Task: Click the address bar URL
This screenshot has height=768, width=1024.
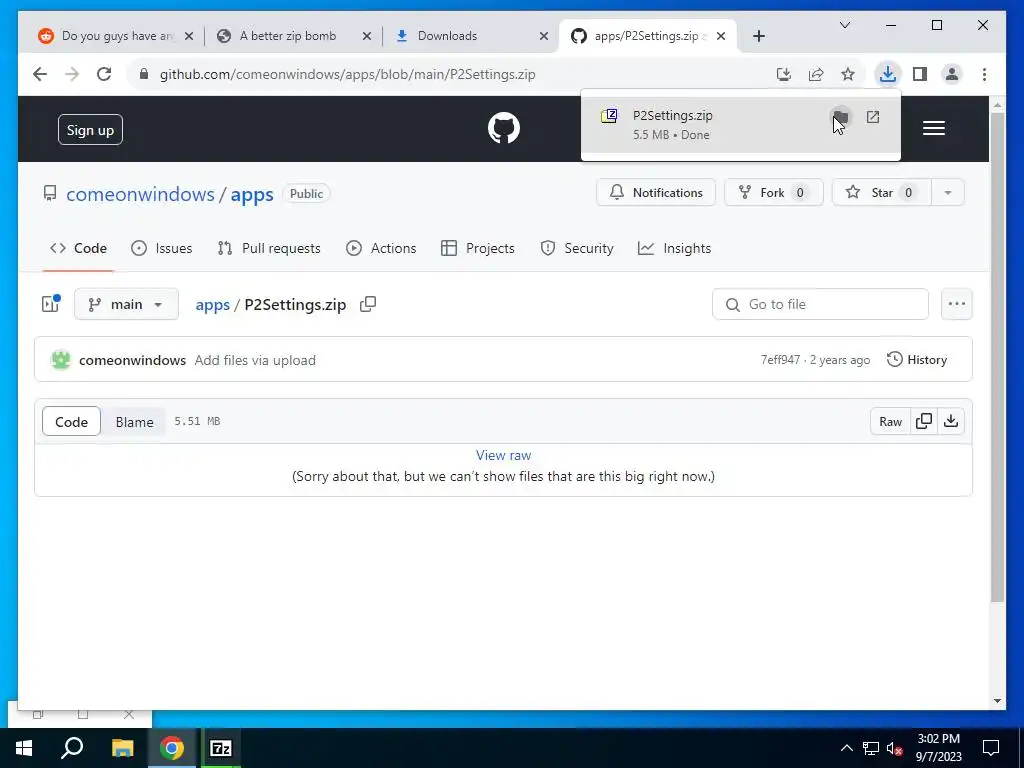Action: (x=347, y=74)
